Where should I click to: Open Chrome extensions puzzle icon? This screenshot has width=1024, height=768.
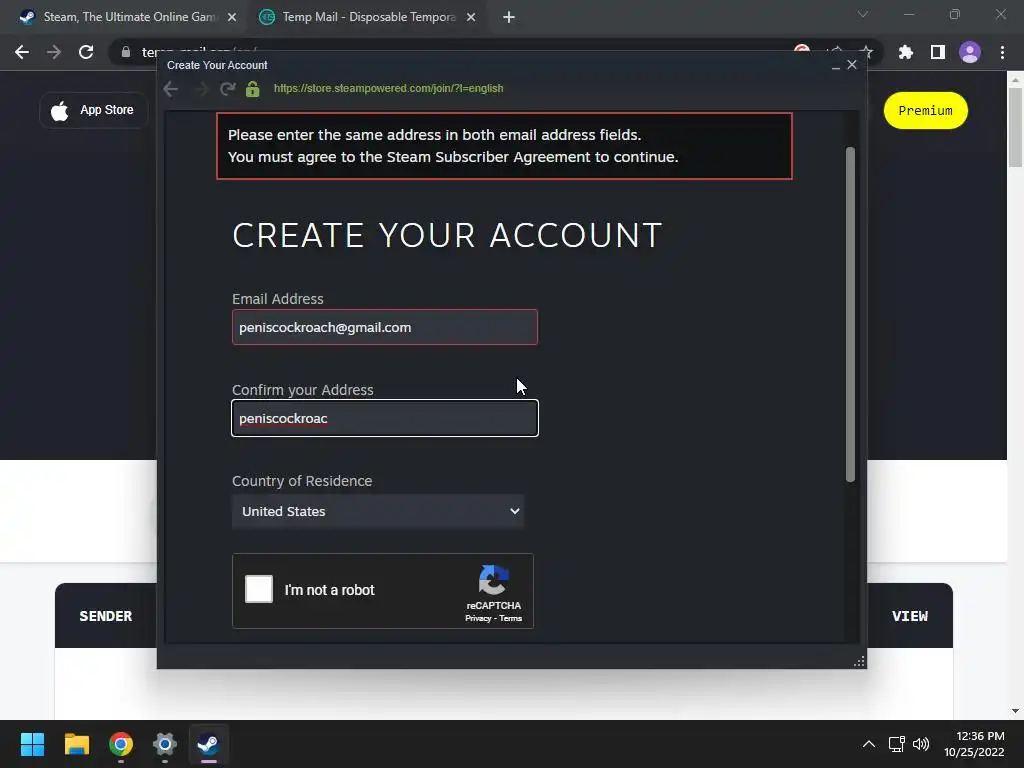906,52
